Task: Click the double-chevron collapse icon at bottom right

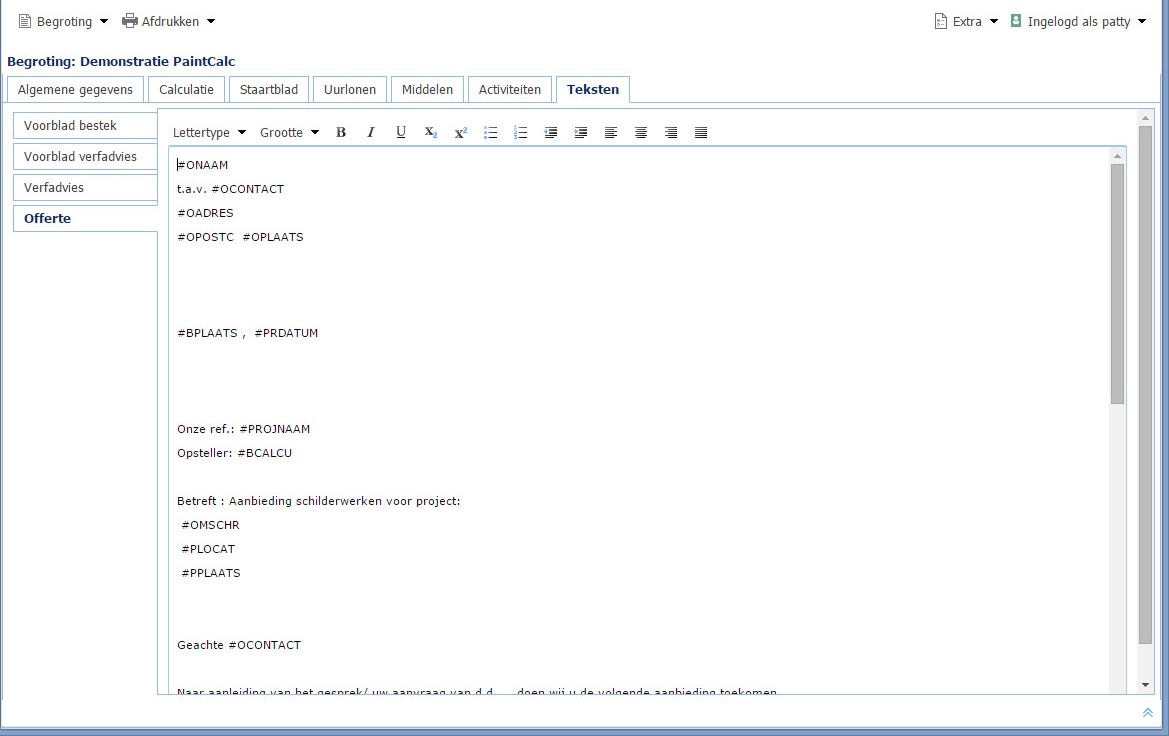Action: click(x=1147, y=712)
